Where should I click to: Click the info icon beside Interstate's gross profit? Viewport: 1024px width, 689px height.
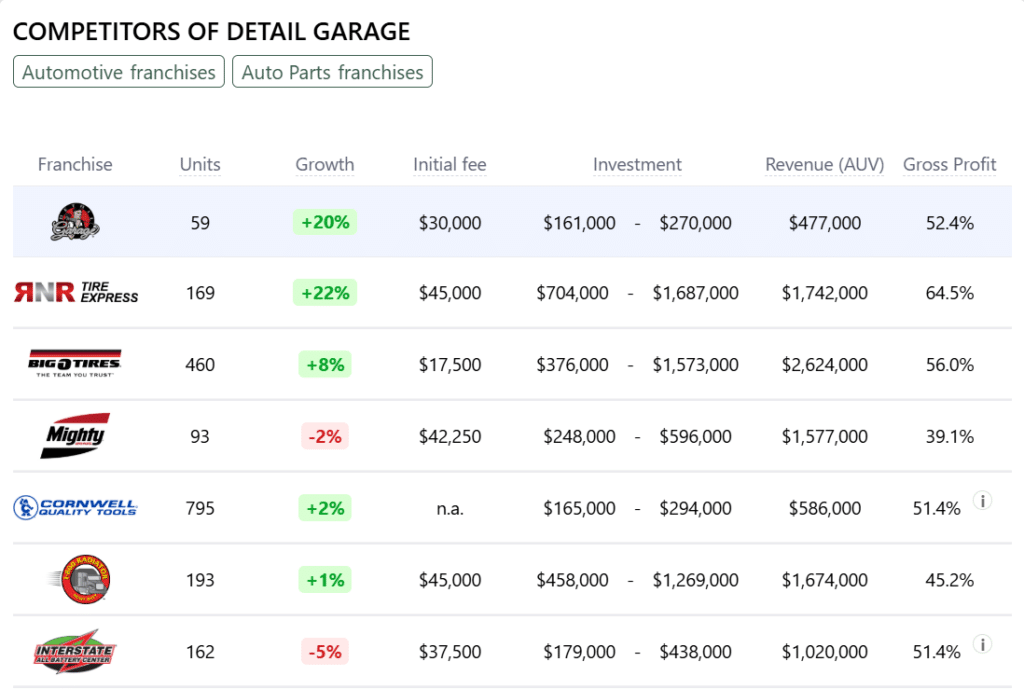coord(982,645)
